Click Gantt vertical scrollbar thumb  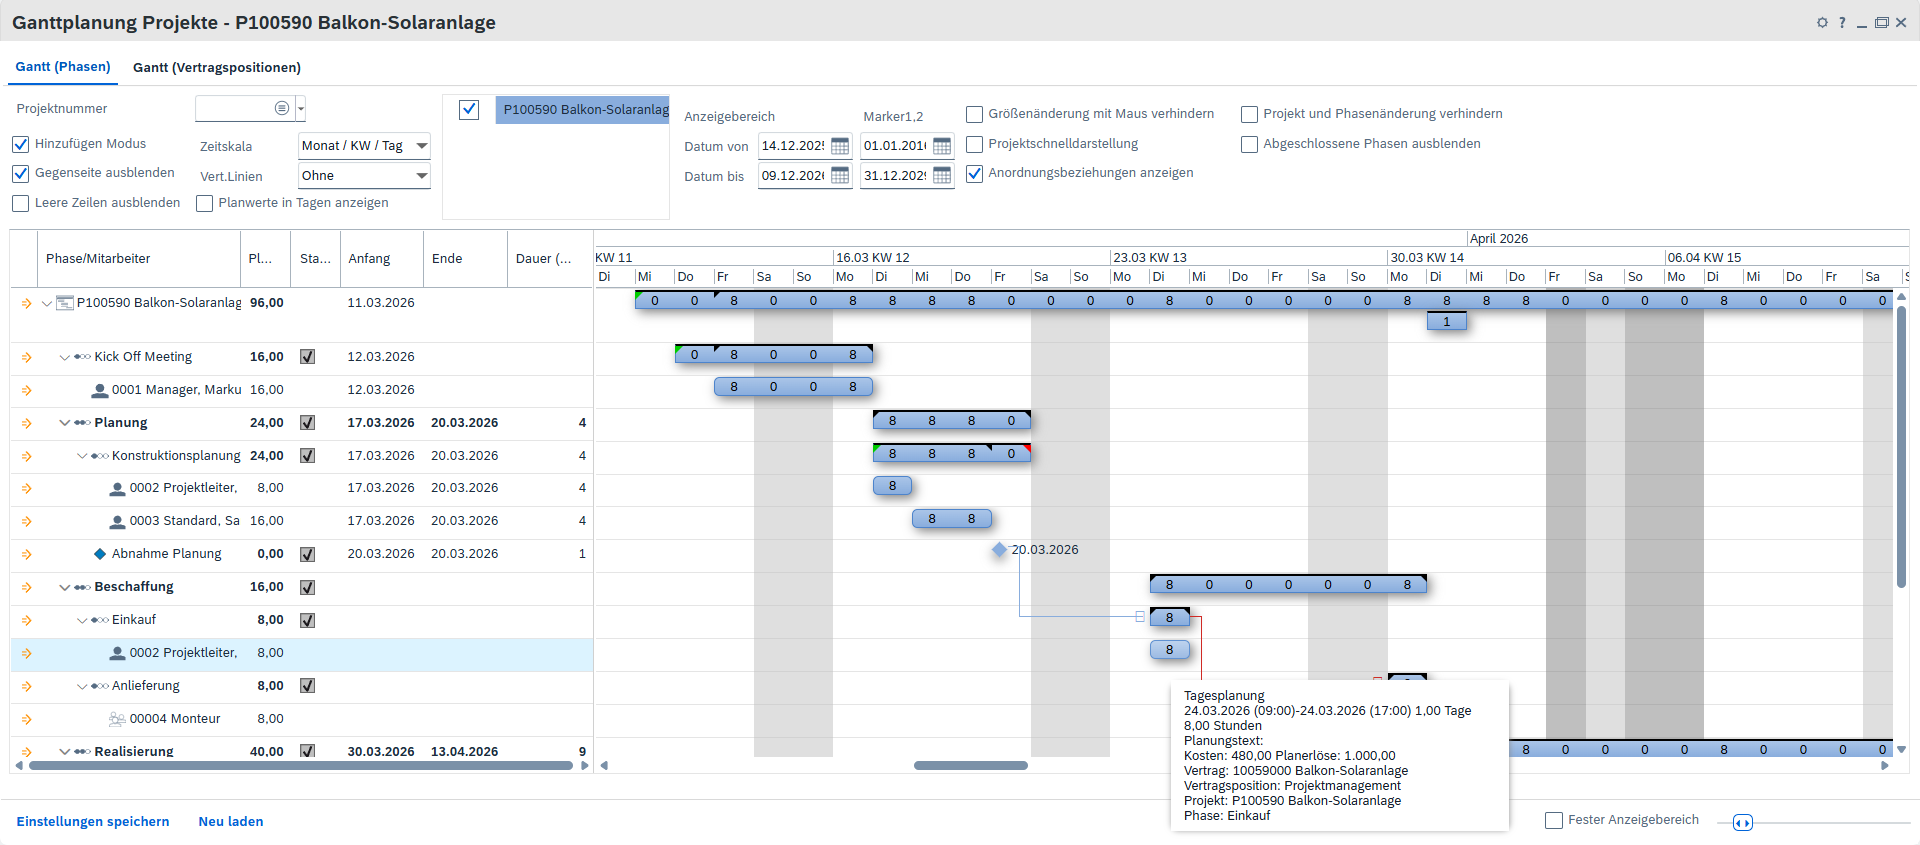coord(1901,446)
